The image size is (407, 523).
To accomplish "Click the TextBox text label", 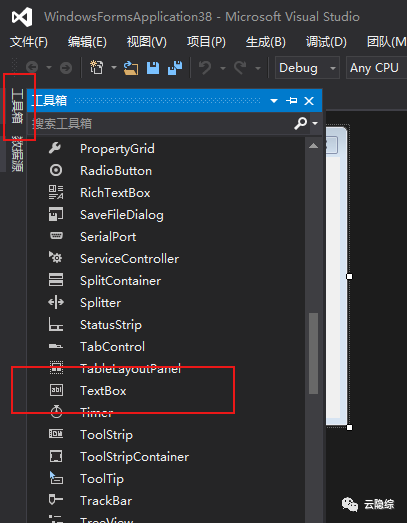I will (103, 391).
